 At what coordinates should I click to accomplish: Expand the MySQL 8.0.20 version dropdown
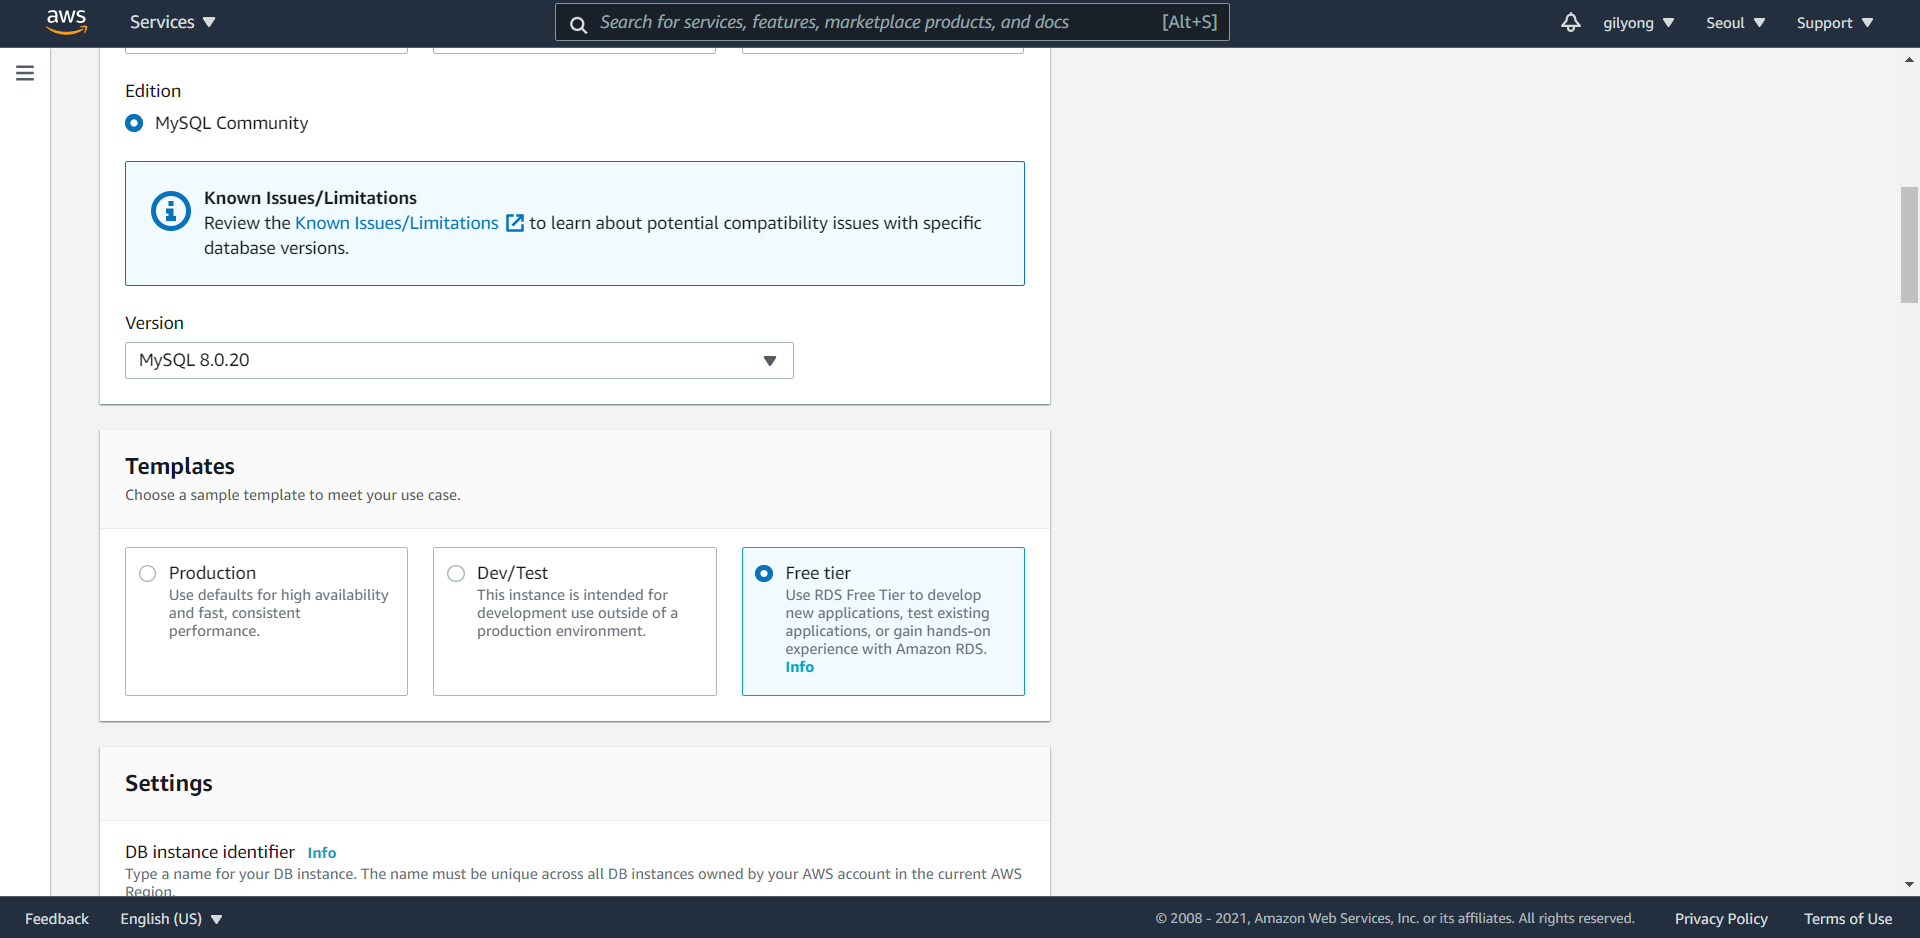(x=459, y=361)
